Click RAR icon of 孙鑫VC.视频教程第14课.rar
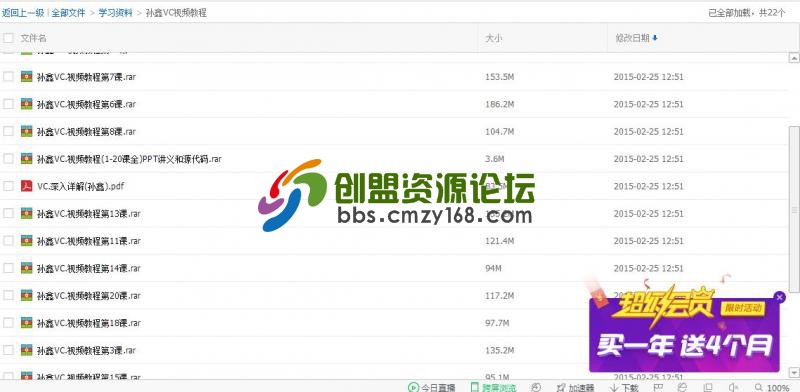The image size is (800, 392). pos(27,268)
